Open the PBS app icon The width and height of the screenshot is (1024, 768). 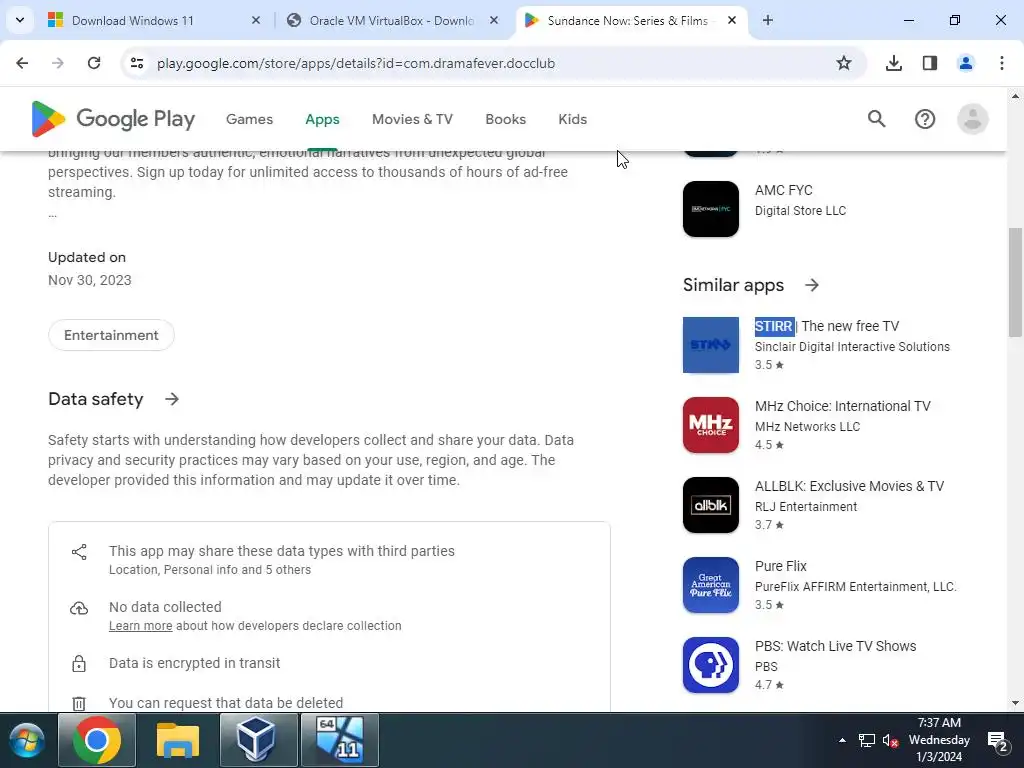pyautogui.click(x=711, y=665)
